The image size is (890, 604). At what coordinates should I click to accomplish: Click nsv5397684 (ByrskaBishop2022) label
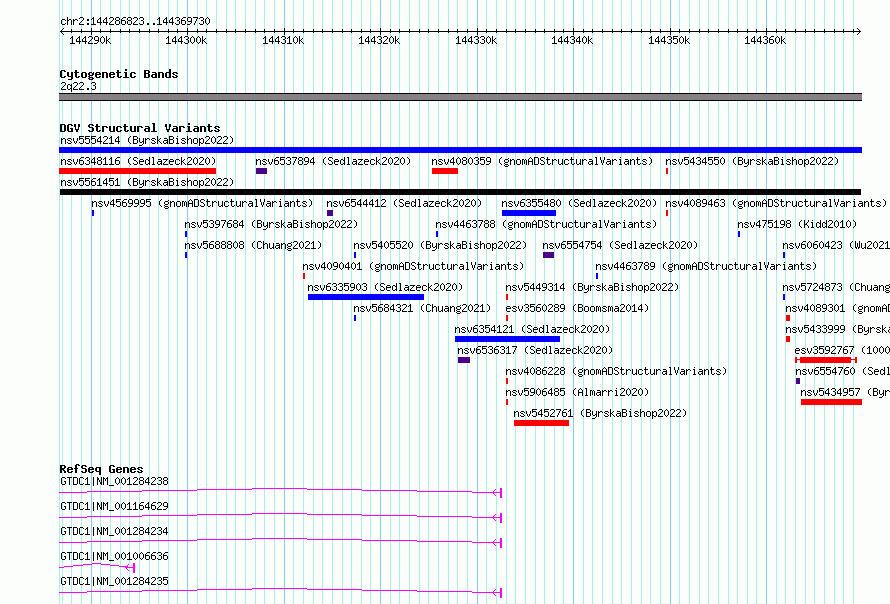(271, 224)
